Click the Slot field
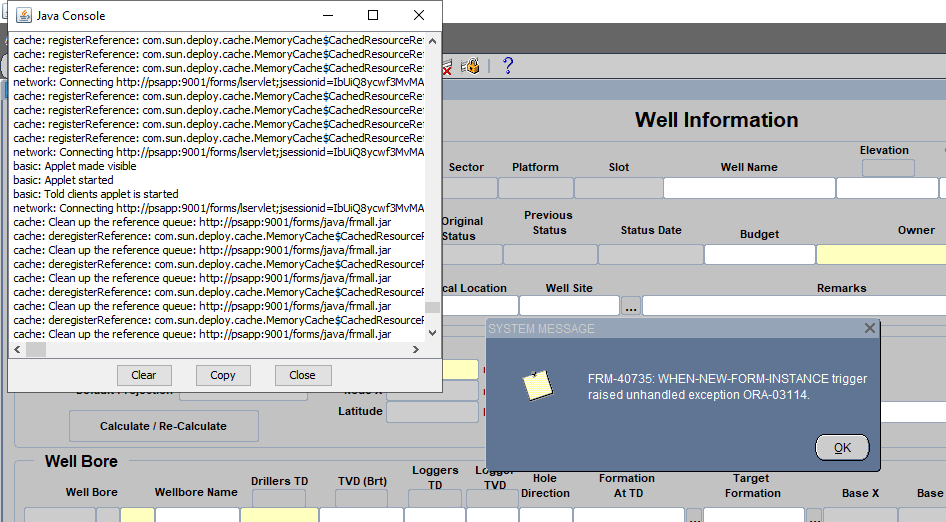 click(x=618, y=188)
